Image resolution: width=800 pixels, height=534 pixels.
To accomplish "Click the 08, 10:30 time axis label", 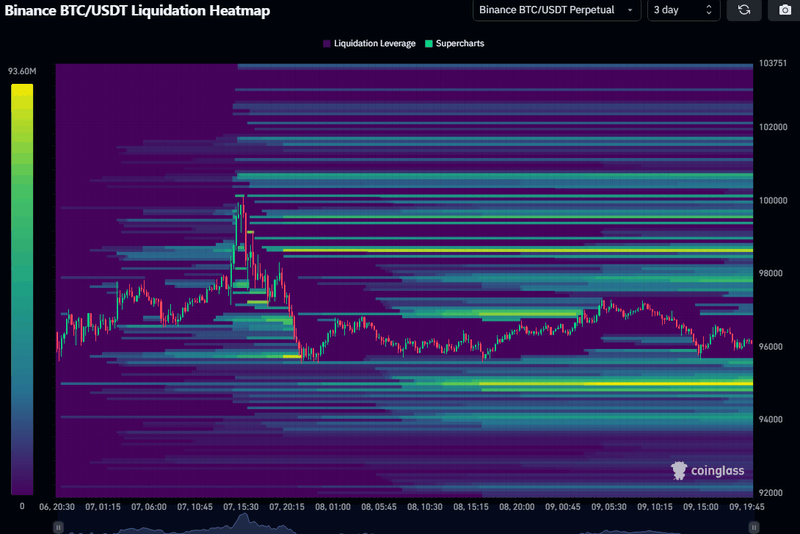I will (424, 506).
